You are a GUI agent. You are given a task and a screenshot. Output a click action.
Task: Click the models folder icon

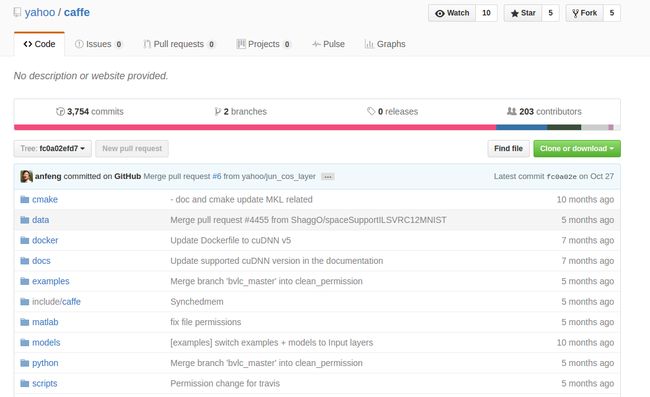(x=25, y=342)
